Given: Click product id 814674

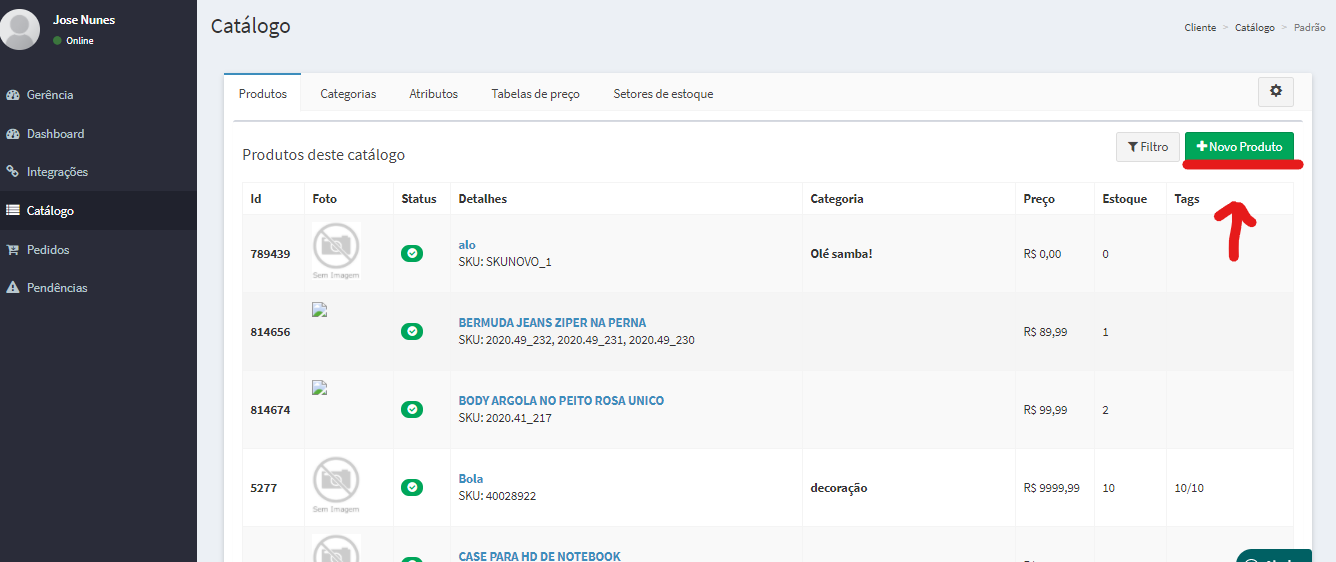Looking at the screenshot, I should [270, 410].
